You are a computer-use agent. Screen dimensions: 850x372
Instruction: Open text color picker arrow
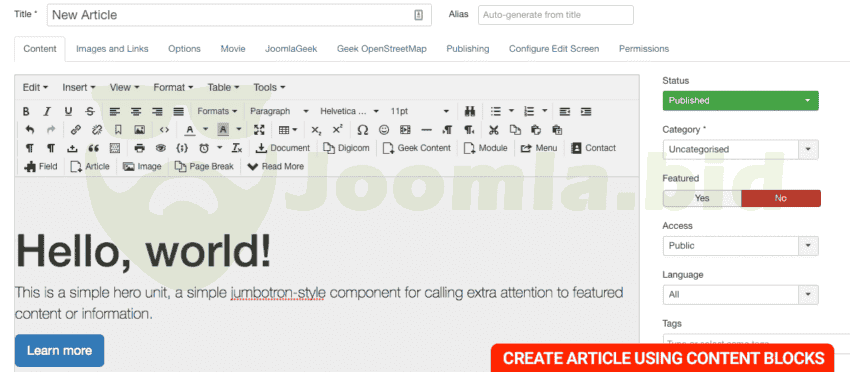pos(205,130)
